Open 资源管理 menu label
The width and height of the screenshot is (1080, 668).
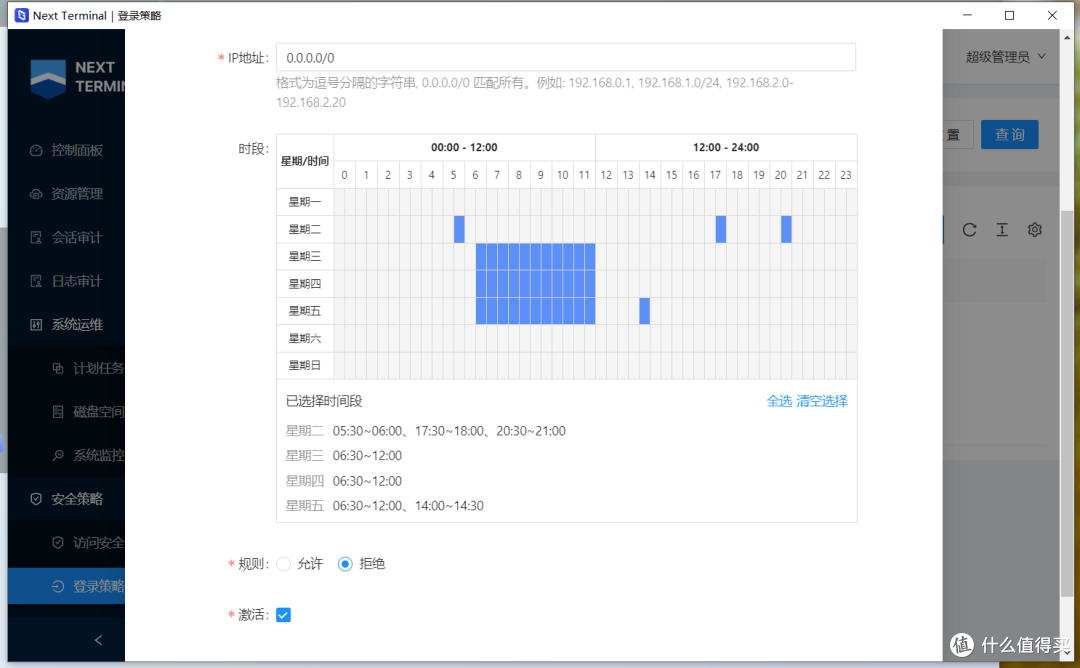click(x=77, y=194)
